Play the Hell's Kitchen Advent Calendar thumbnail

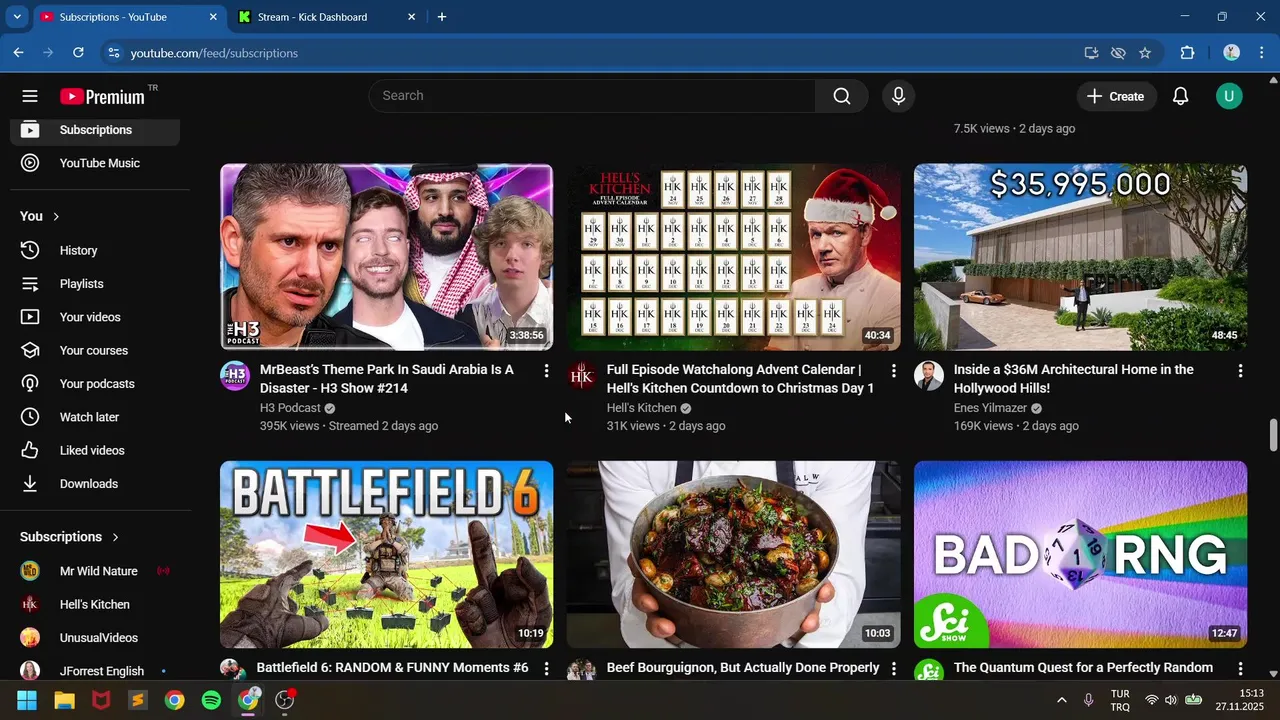click(733, 257)
